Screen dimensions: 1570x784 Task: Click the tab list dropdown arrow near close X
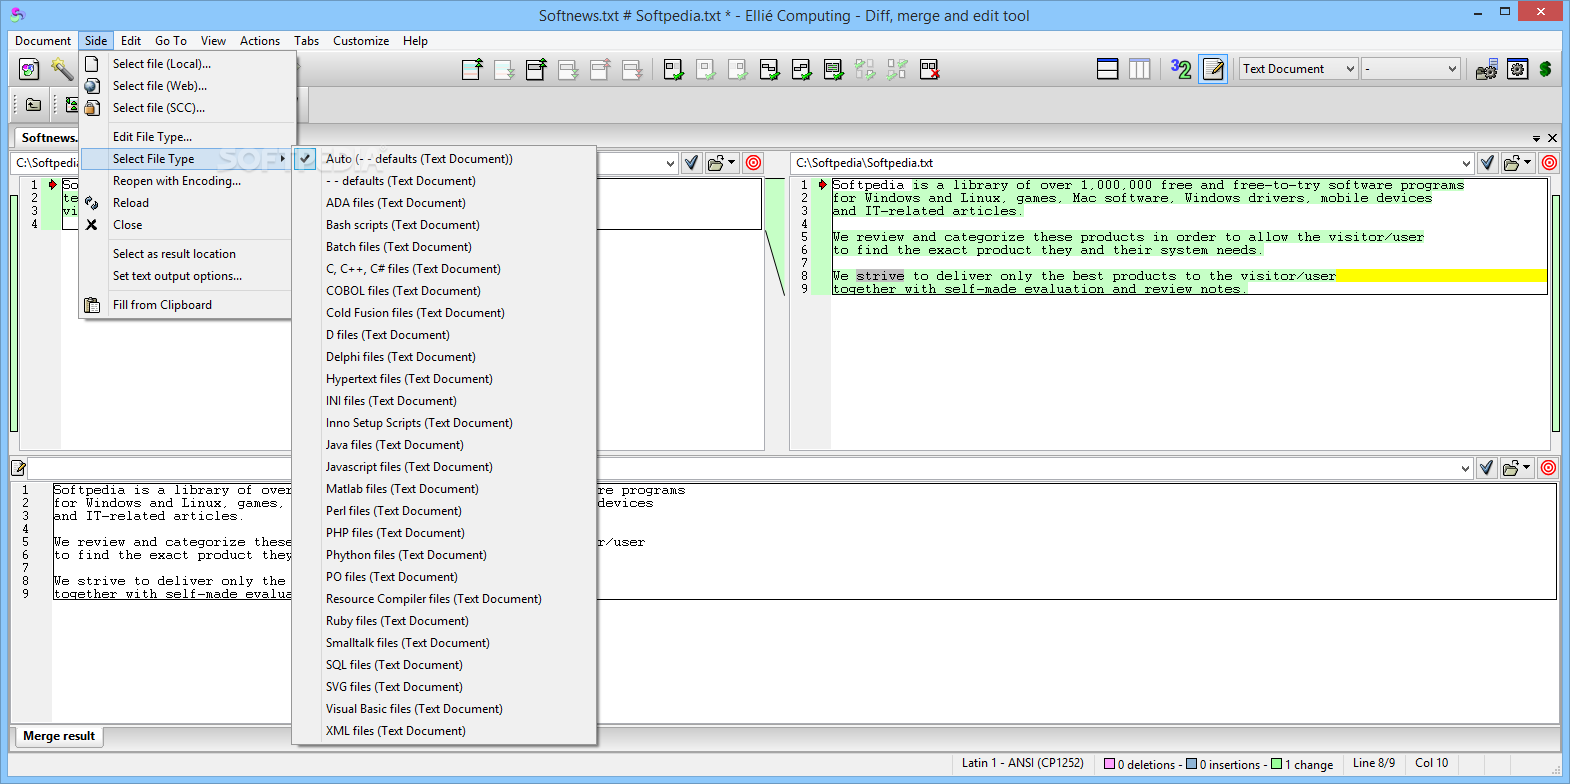pos(1536,138)
